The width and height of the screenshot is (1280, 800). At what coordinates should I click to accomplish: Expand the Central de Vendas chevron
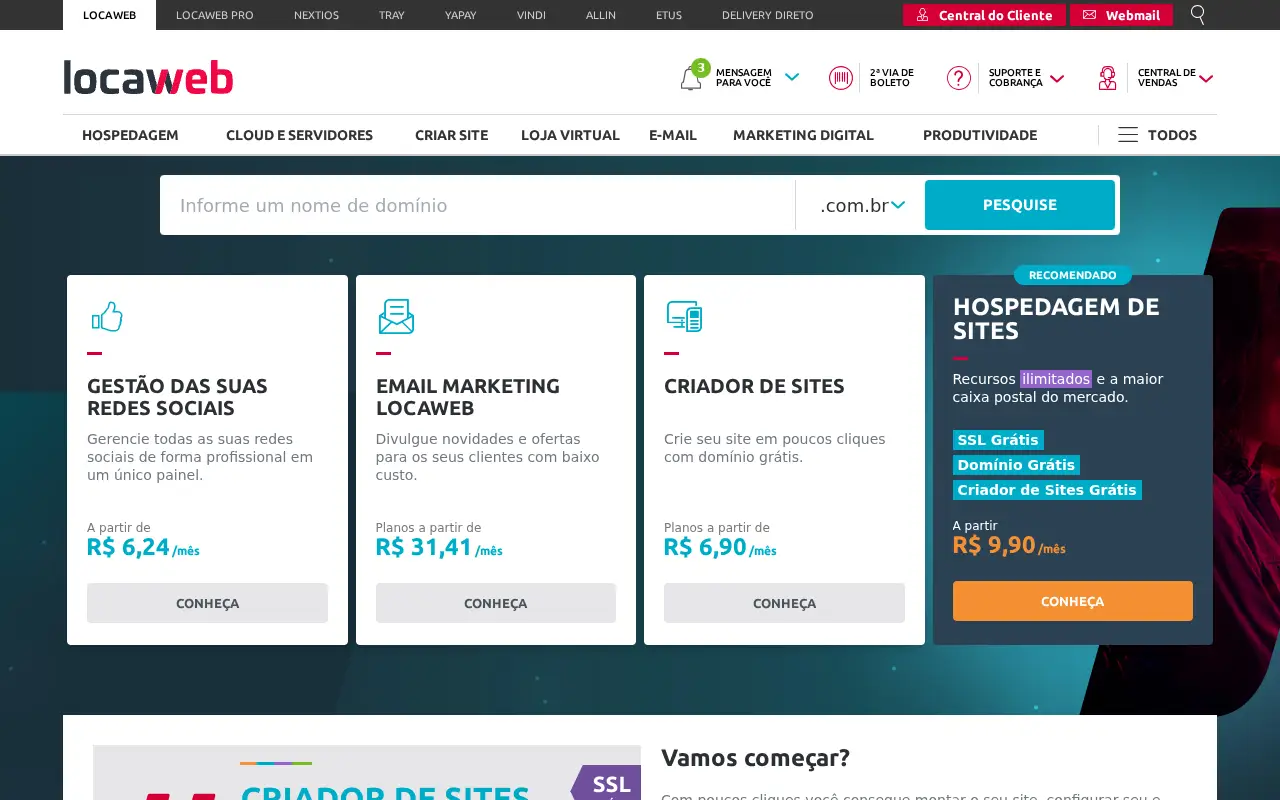[1206, 78]
